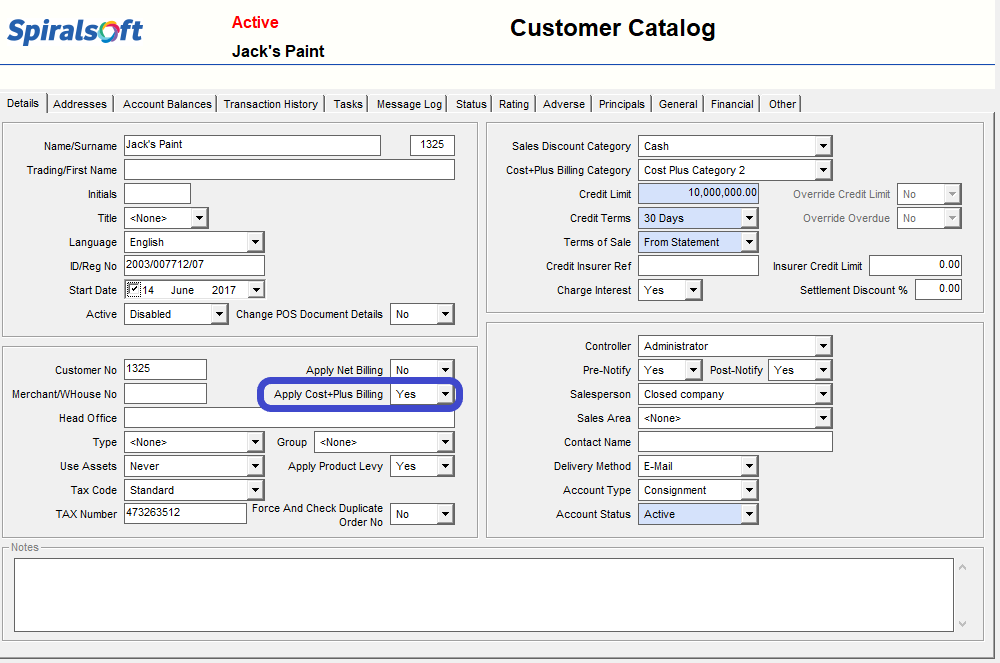Click the Head Office field
Viewport: 1000px width, 663px height.
[x=290, y=418]
